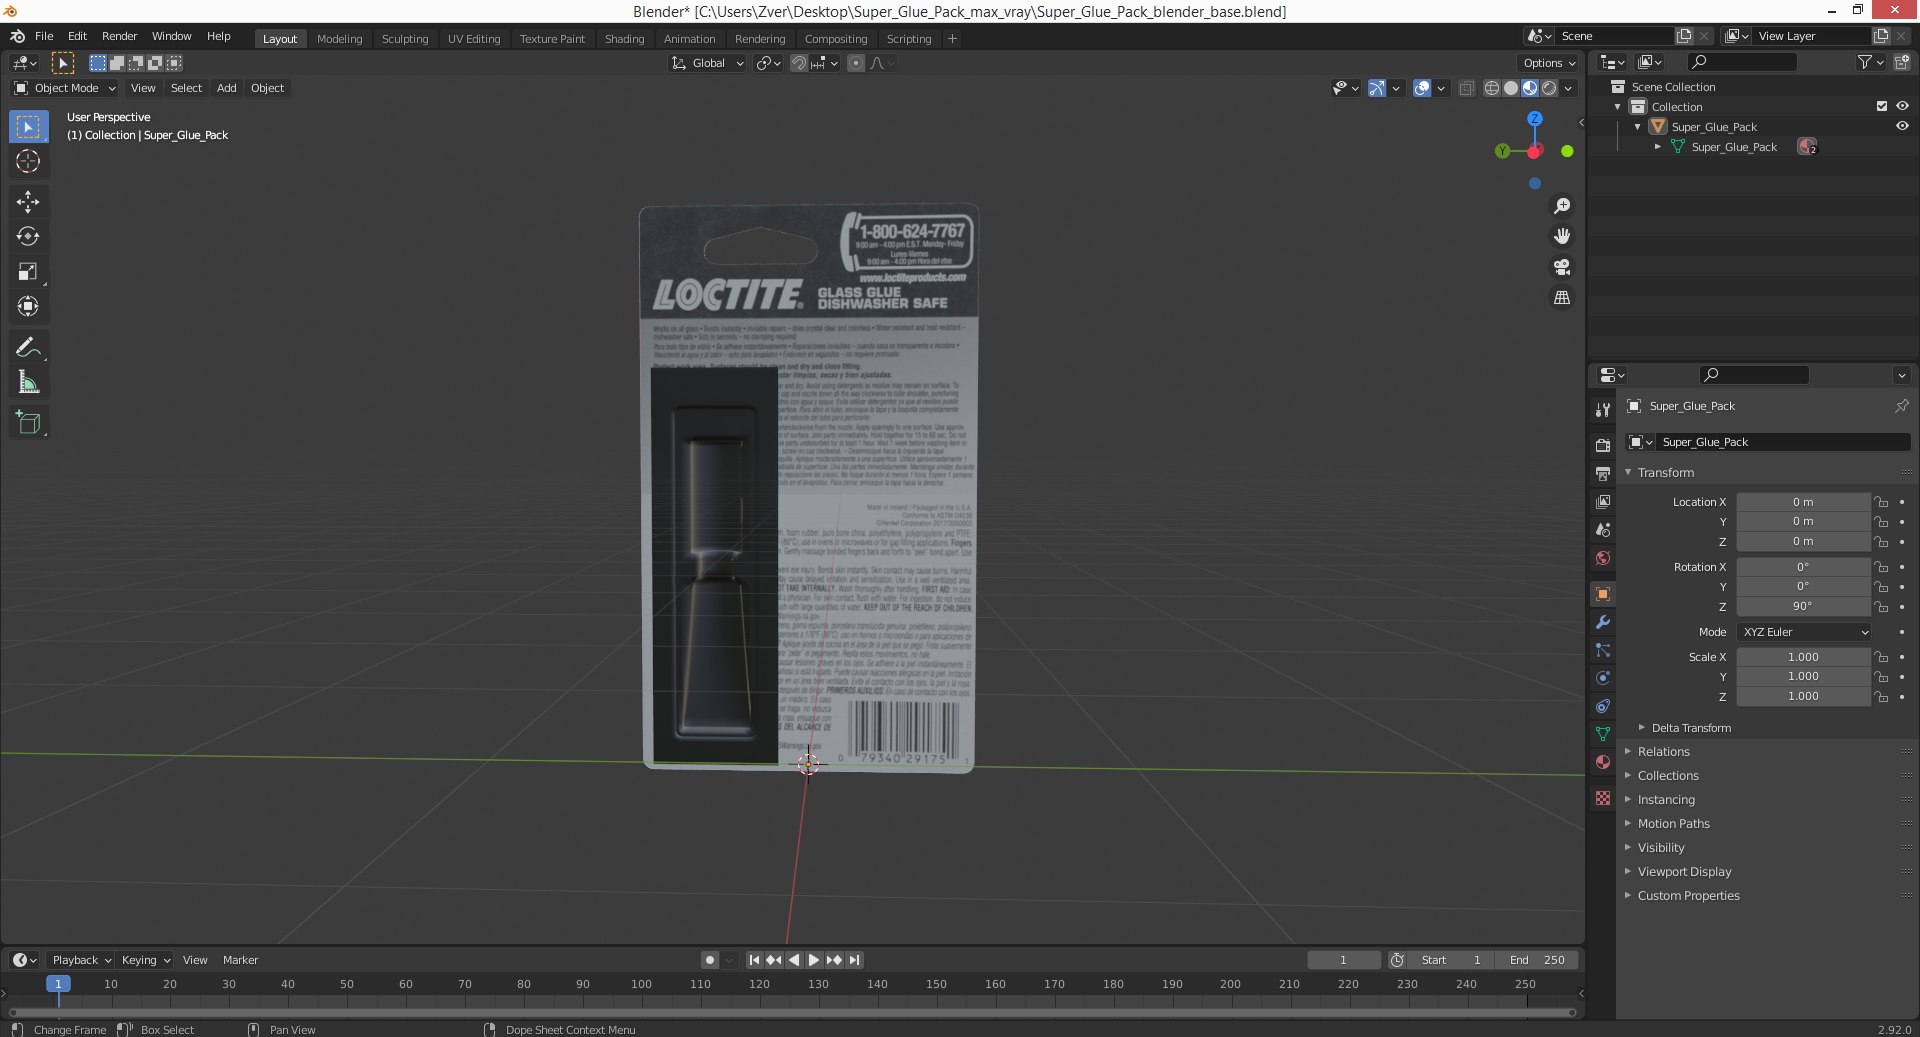Switch perspective/orthographic grid icon
This screenshot has height=1037, width=1920.
coord(1561,298)
